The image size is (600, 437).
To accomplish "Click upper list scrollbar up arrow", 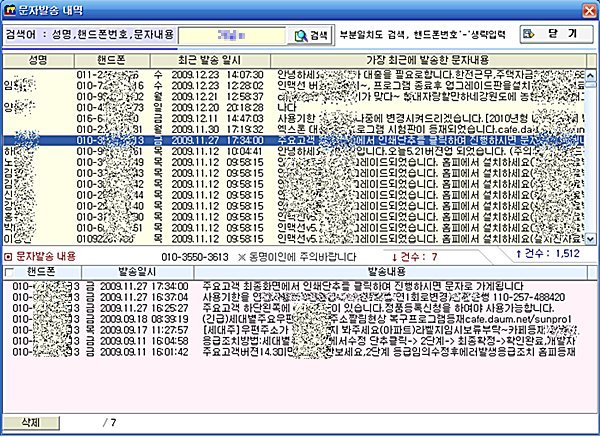I will (x=591, y=75).
